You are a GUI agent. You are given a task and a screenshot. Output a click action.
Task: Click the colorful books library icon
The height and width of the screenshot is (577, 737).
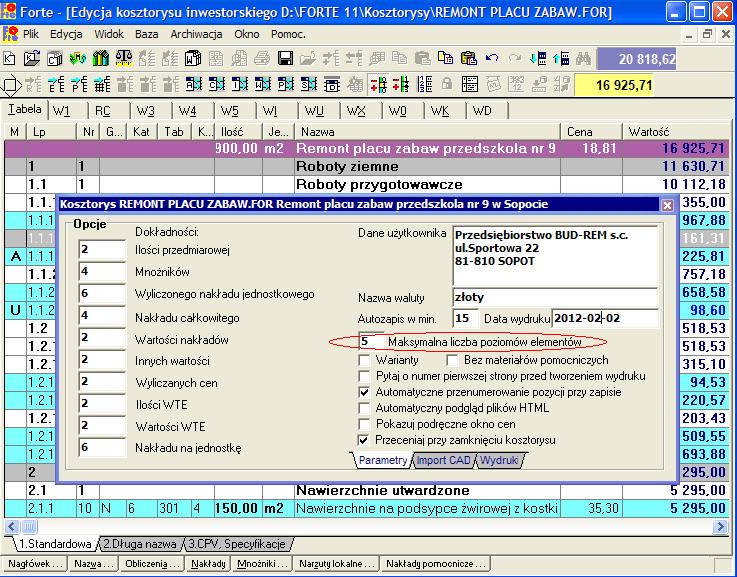[101, 59]
